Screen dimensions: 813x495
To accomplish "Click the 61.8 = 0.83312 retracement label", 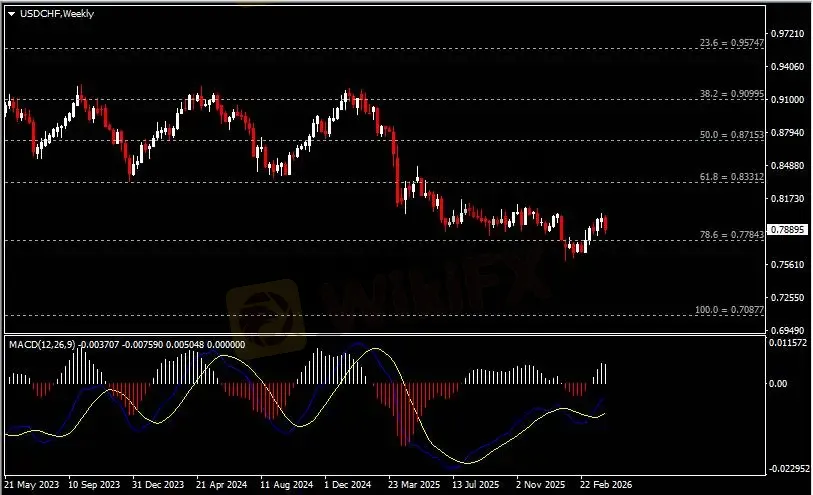I will pyautogui.click(x=731, y=176).
